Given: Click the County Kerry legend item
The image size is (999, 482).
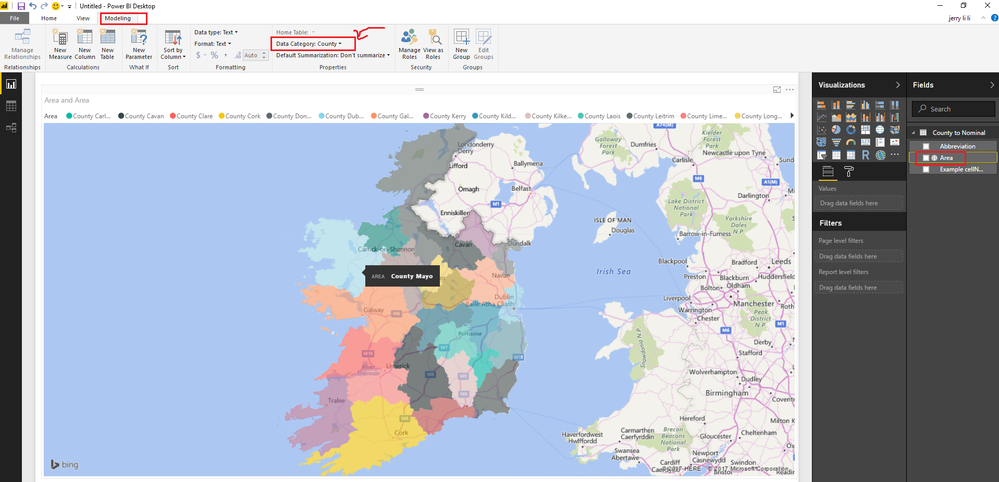Looking at the screenshot, I should [445, 116].
